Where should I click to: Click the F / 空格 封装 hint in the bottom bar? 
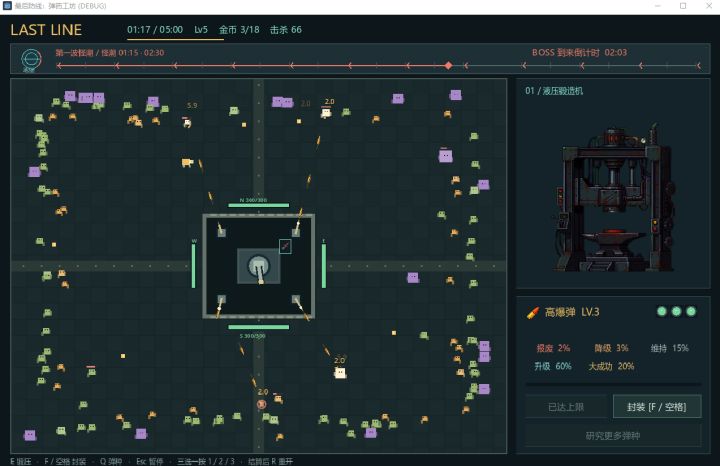(65, 461)
